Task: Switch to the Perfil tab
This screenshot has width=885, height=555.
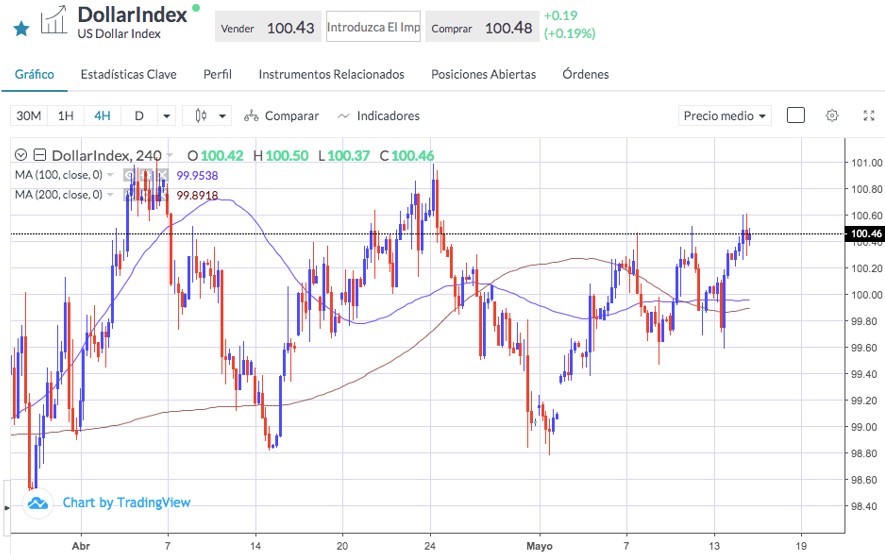Action: coord(217,74)
